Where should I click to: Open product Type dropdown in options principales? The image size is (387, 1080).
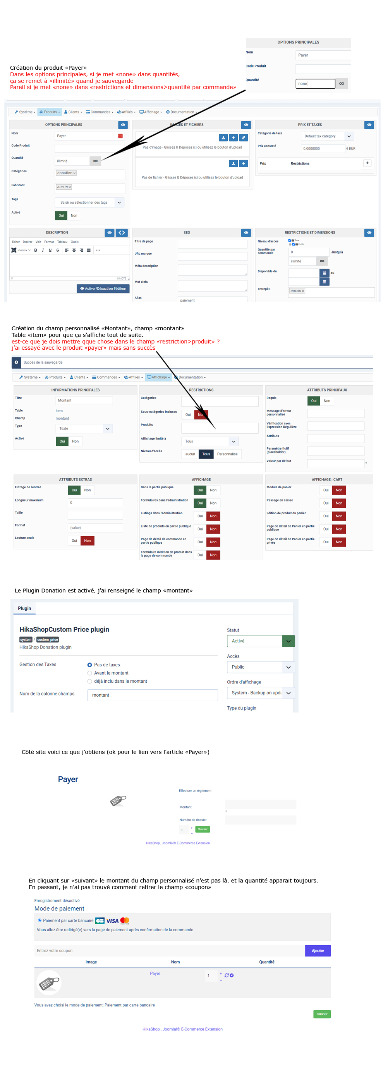coord(90,202)
